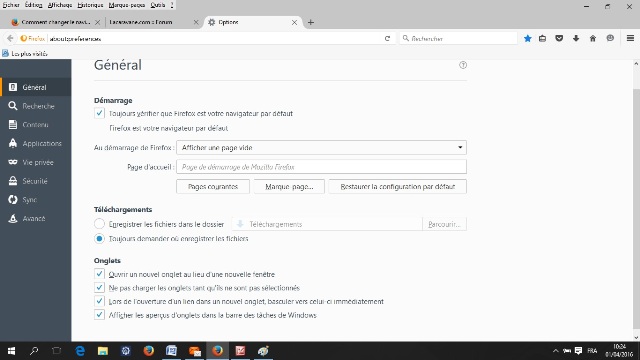Image resolution: width=640 pixels, height=360 pixels.
Task: Open Microsoft Edge from taskbar
Action: click(x=80, y=351)
